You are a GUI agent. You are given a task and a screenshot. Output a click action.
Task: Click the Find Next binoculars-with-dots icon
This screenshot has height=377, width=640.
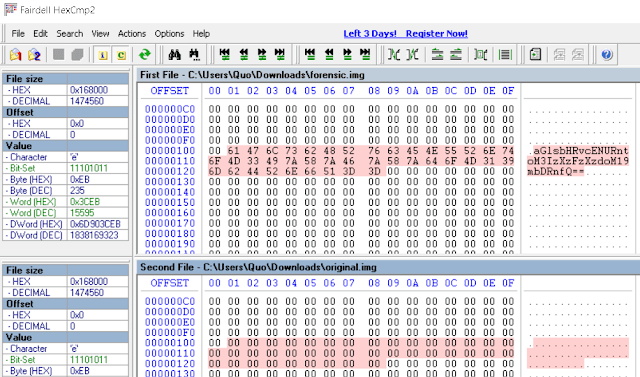[194, 54]
